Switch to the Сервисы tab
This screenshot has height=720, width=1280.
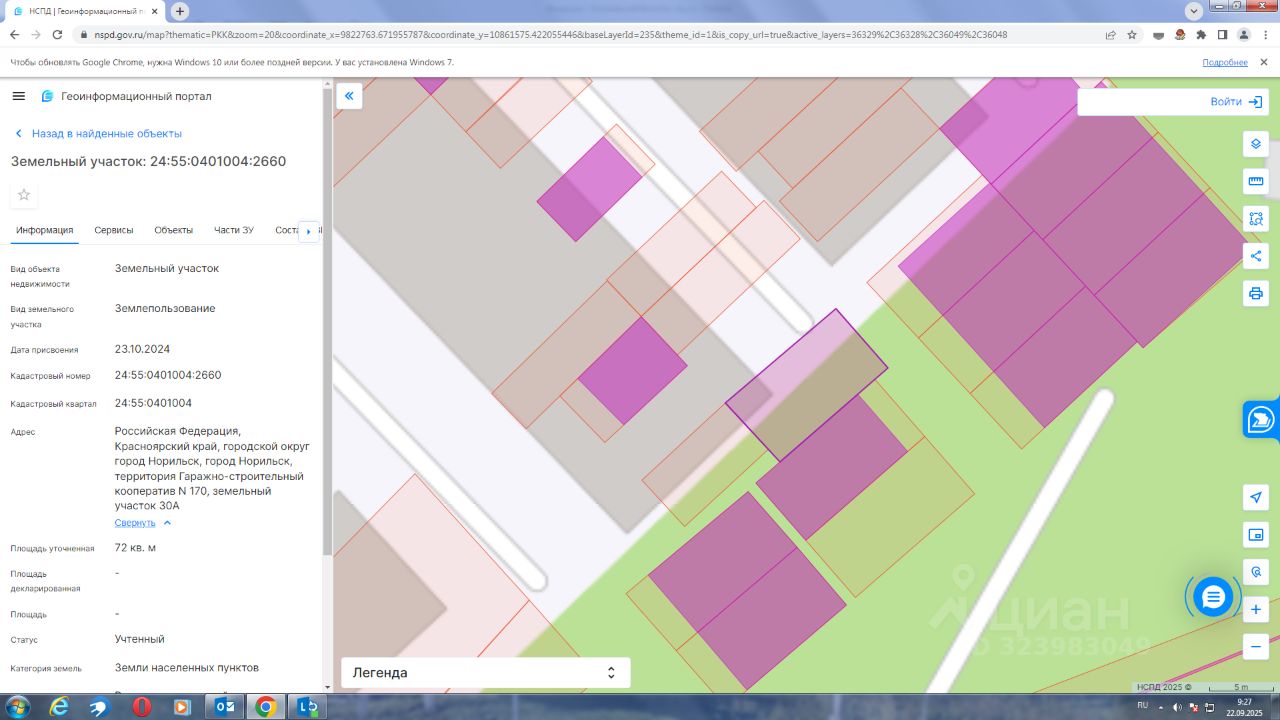(x=114, y=230)
